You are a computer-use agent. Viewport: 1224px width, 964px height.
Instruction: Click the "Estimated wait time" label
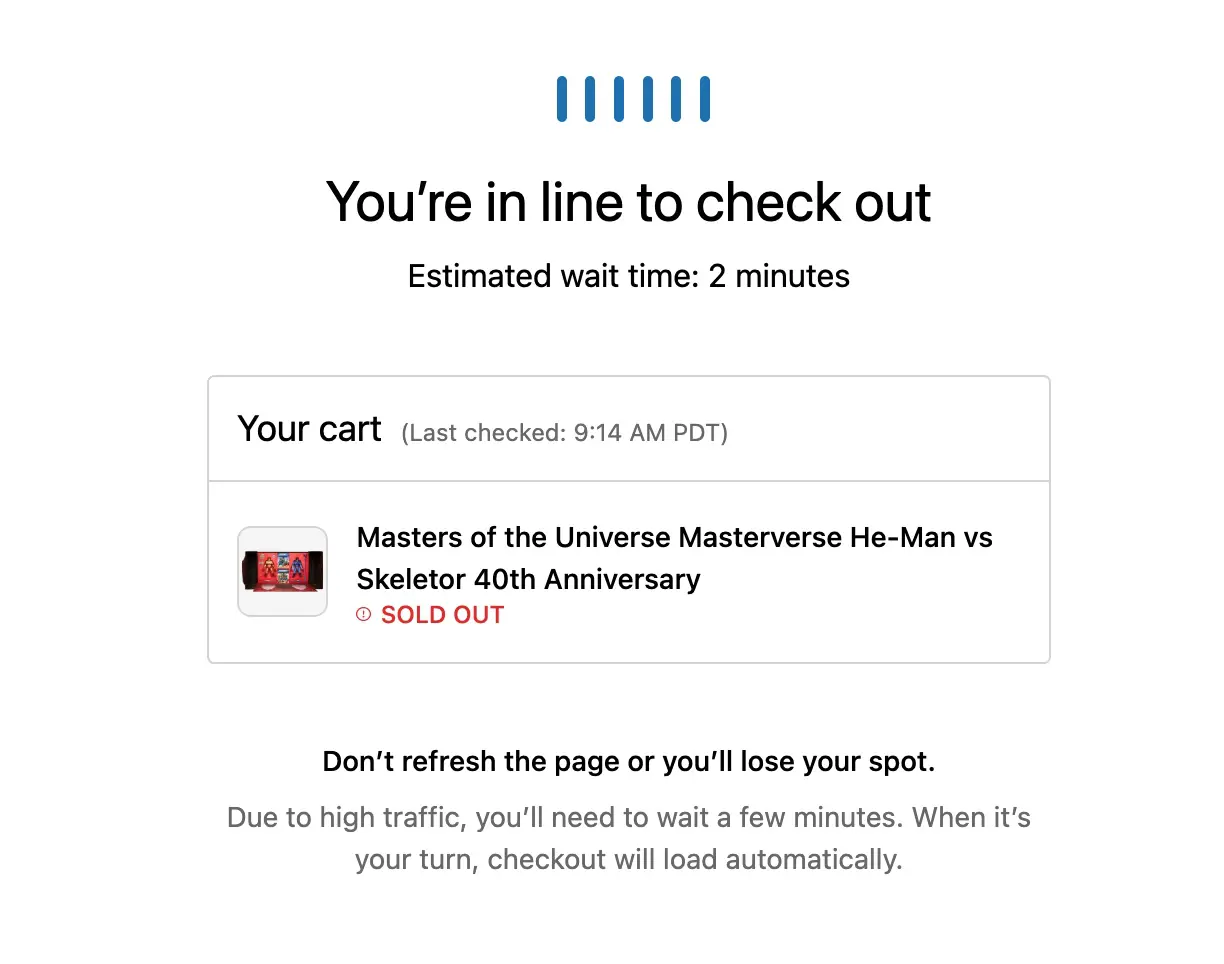click(x=554, y=276)
